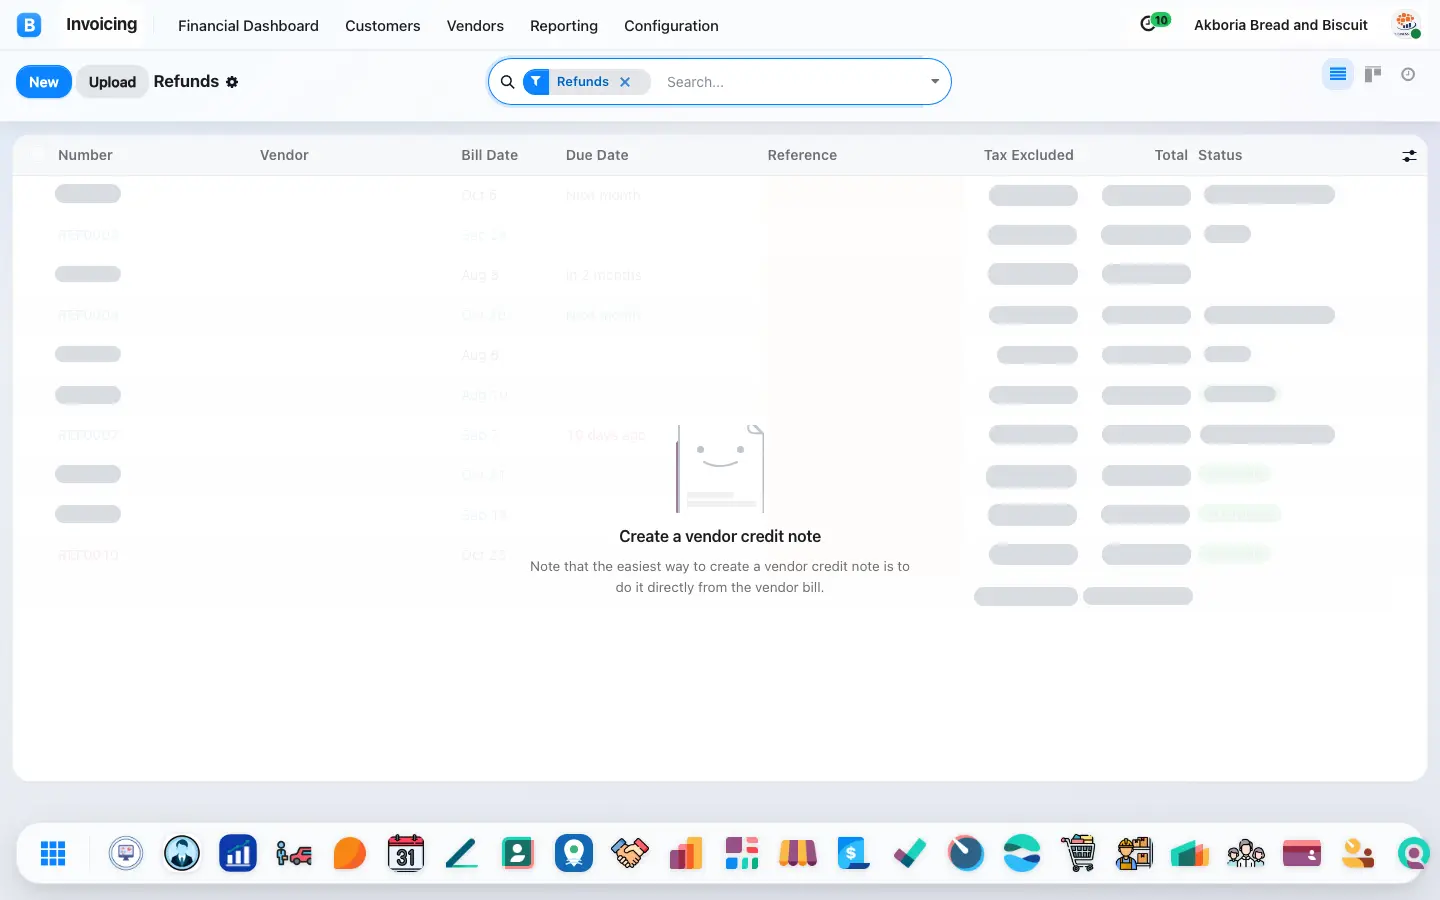1440x900 pixels.
Task: Open the user avatar menu
Action: pyautogui.click(x=1407, y=25)
